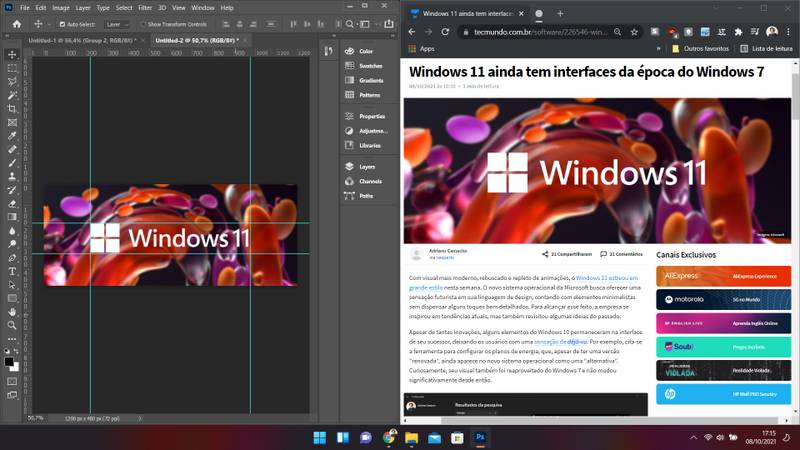Open Chrome from the taskbar
The image size is (800, 450).
(389, 438)
